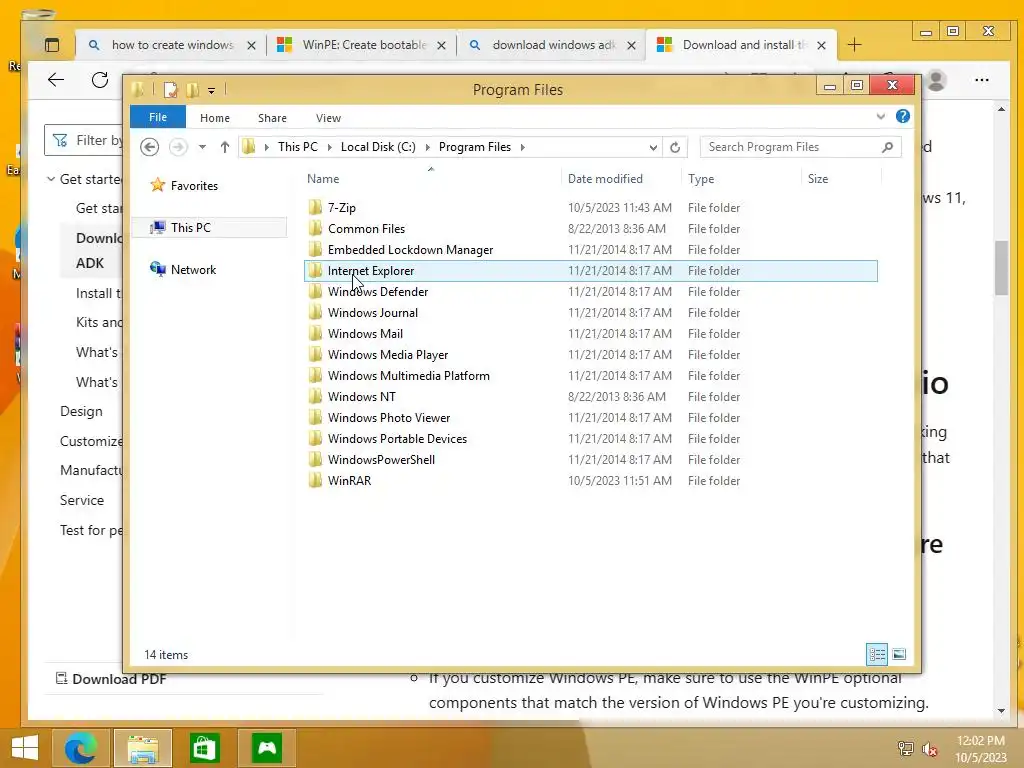Select Windows NT folder name
Image resolution: width=1024 pixels, height=768 pixels.
click(x=362, y=396)
